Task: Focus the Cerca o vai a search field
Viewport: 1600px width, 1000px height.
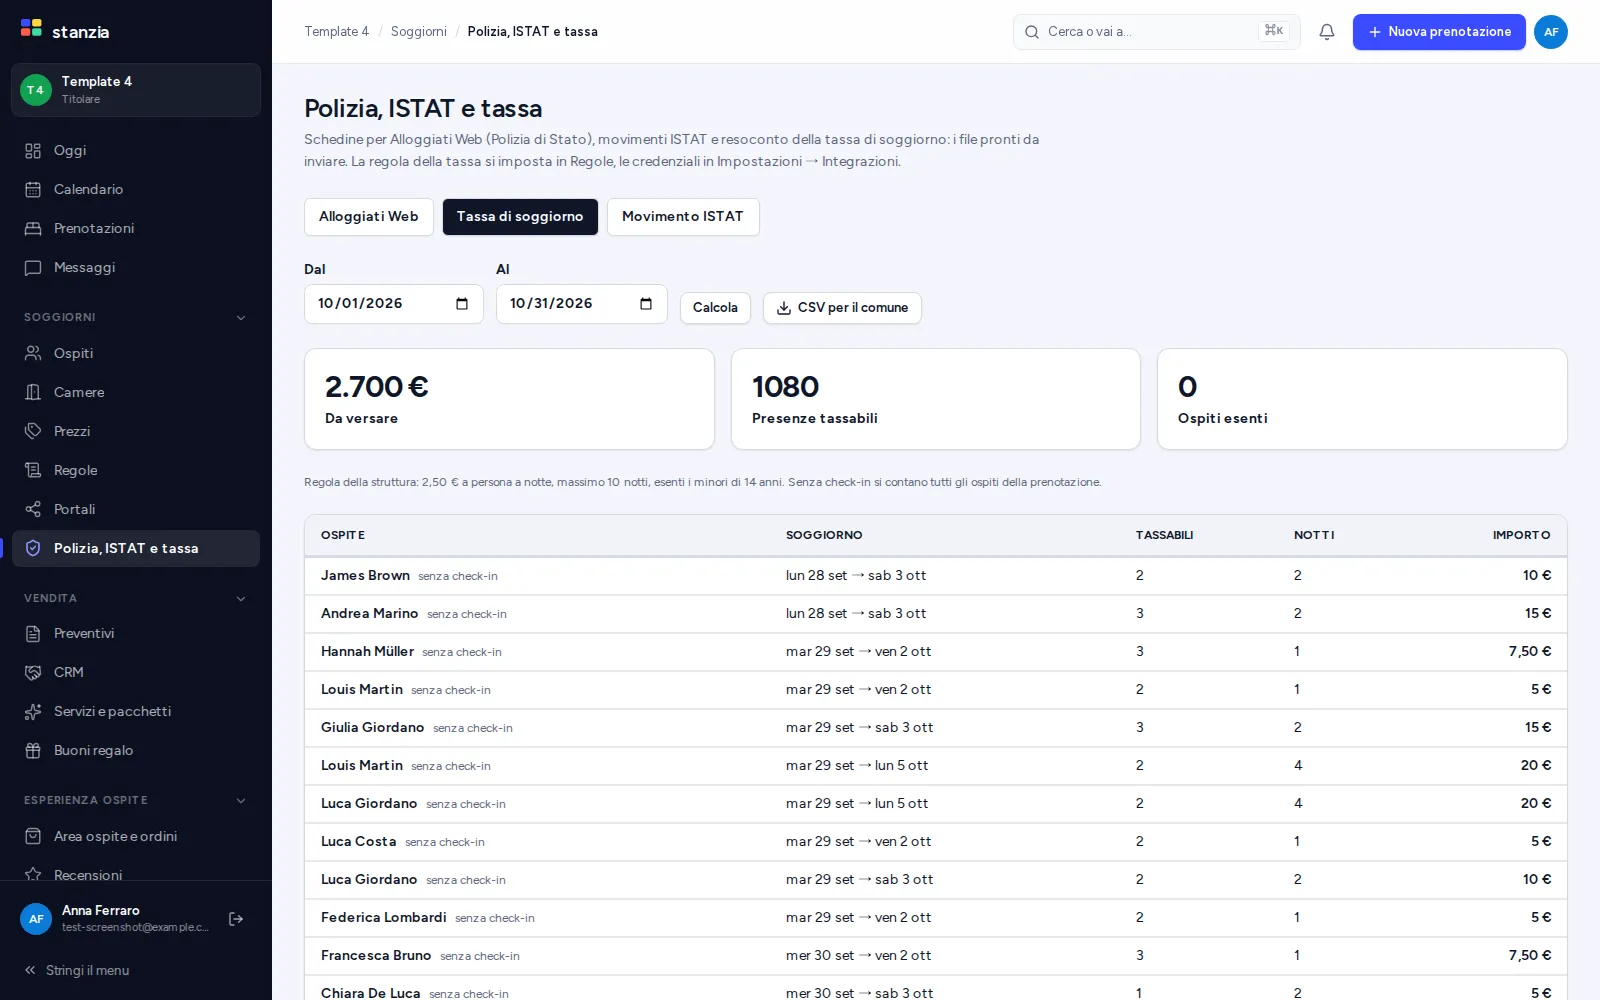Action: 1156,32
